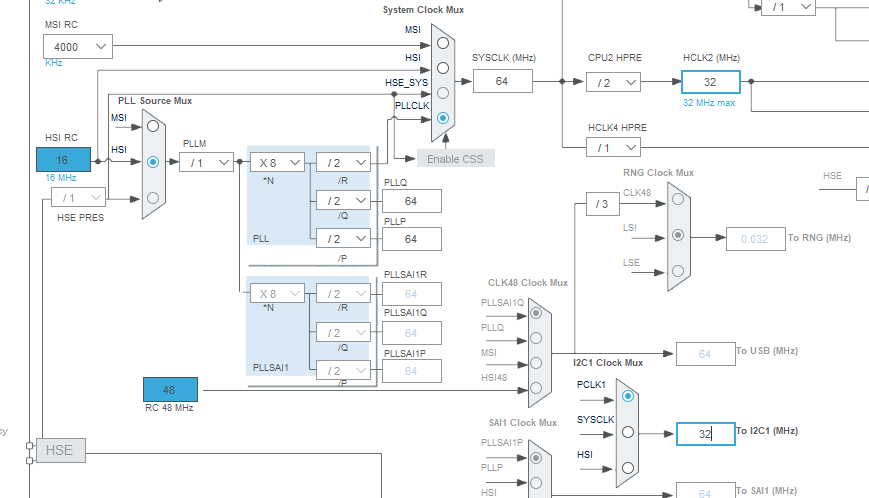Open PLLM /1 divider dropdown
The height and width of the screenshot is (498, 869).
[206, 162]
